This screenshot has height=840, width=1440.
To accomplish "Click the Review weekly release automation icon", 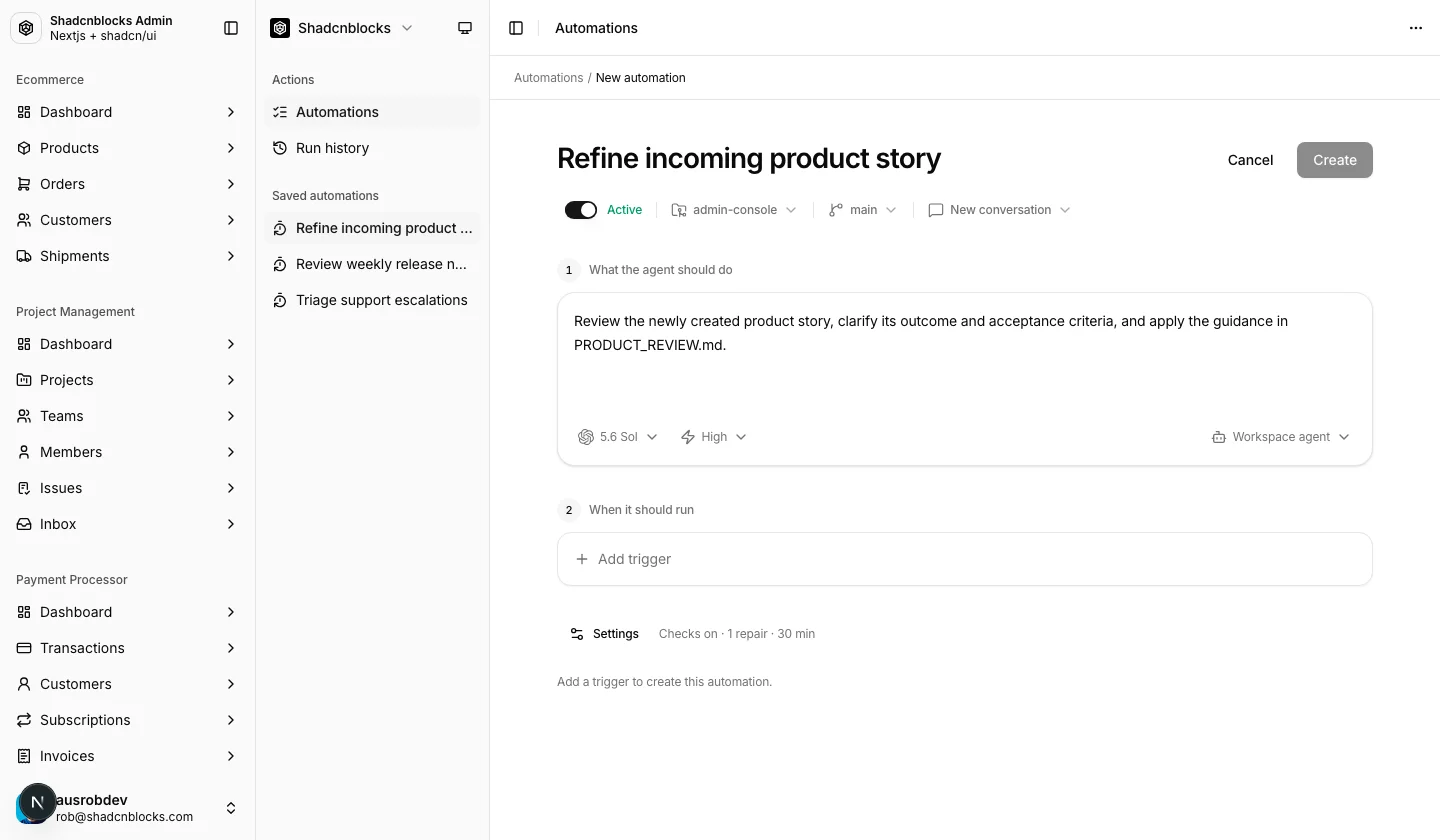I will pyautogui.click(x=280, y=264).
